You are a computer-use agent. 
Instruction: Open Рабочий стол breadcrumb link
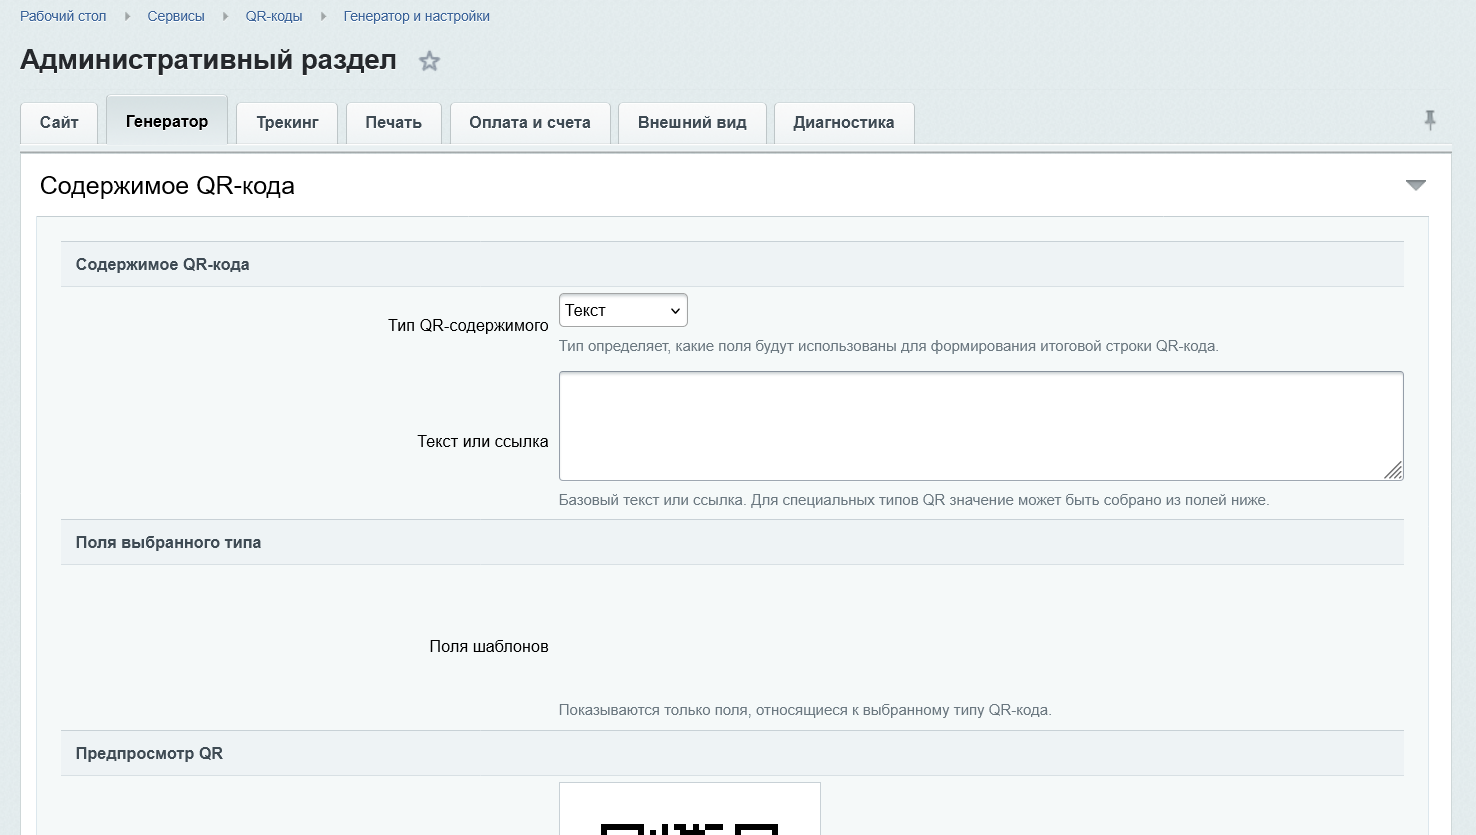click(63, 16)
